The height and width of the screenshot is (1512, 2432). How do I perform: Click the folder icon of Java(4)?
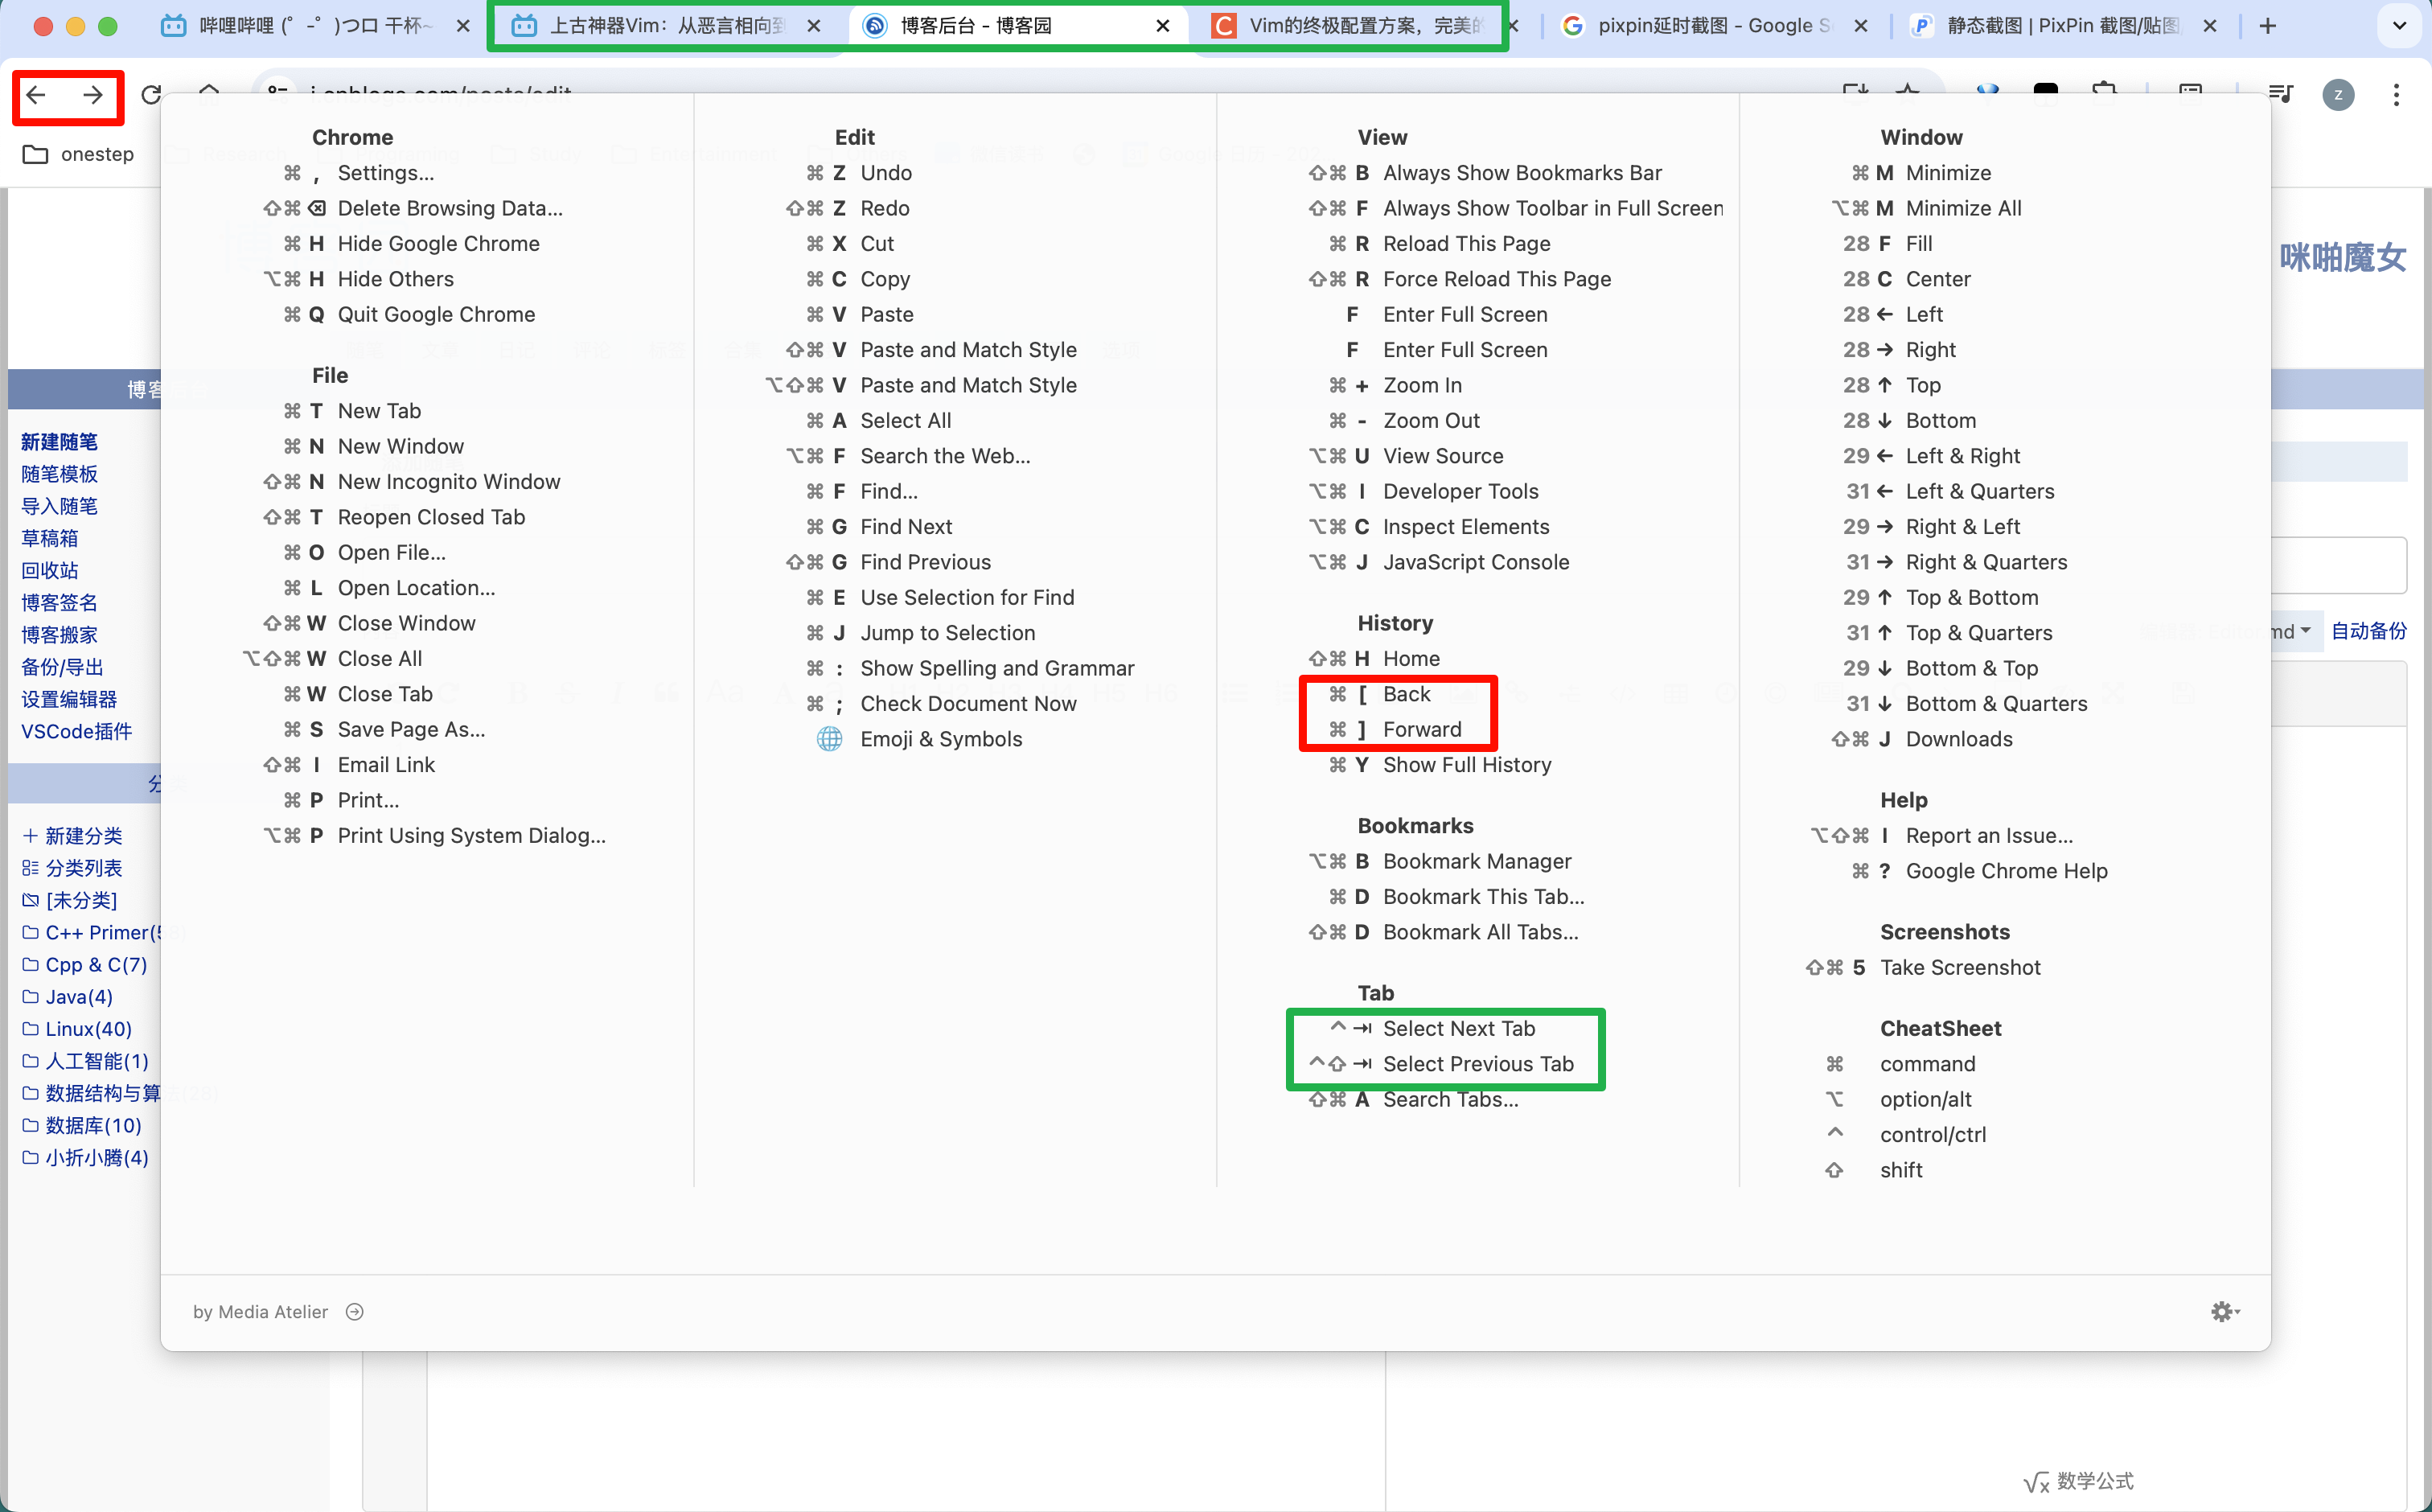30,997
